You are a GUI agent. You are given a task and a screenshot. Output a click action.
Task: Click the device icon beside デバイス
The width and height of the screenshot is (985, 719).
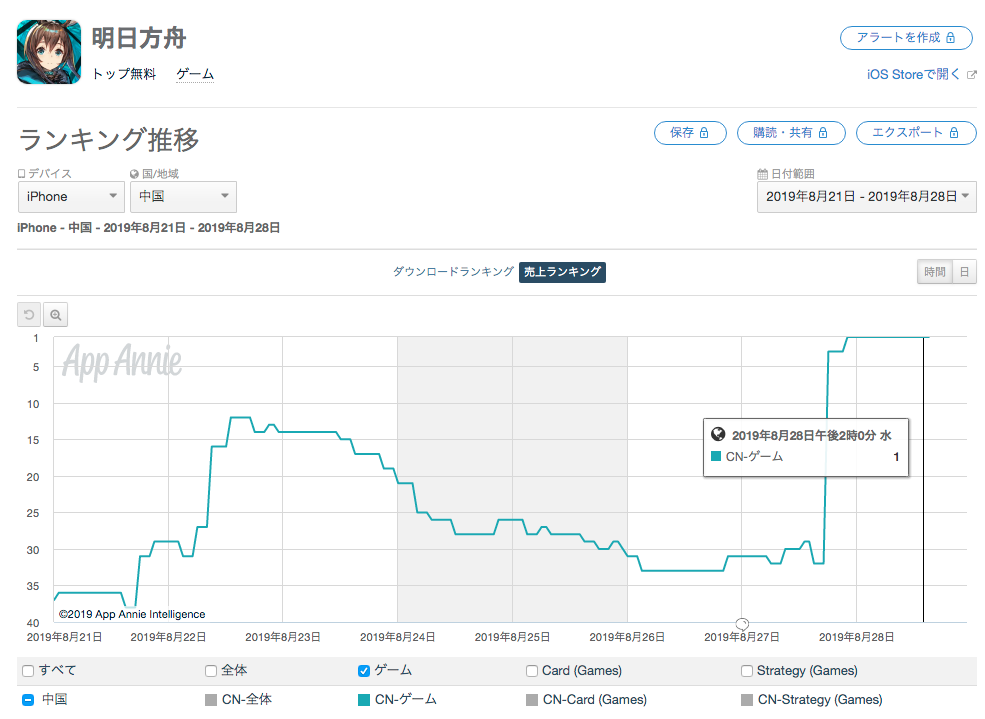pos(21,173)
